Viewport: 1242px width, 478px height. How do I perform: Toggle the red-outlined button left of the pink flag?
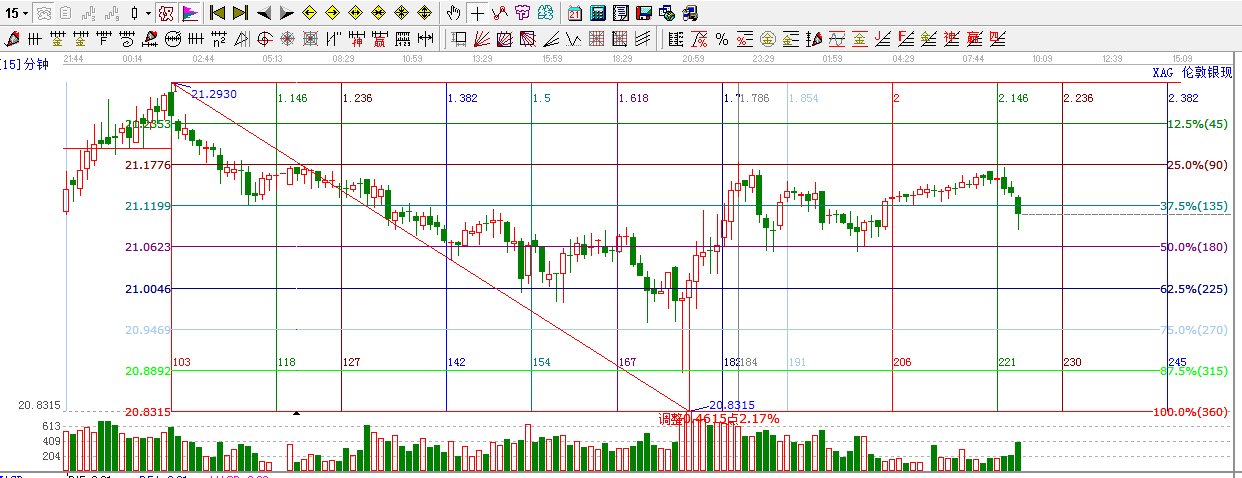coord(166,13)
